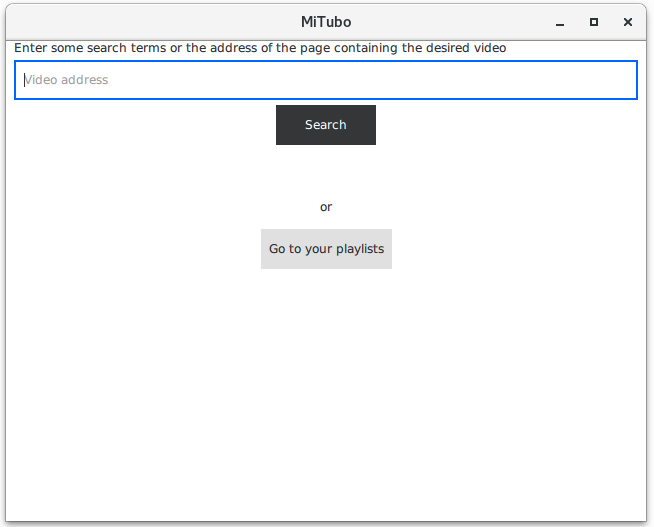Screen dimensions: 654x527
Task: Start video lookup with Search
Action: pos(326,125)
